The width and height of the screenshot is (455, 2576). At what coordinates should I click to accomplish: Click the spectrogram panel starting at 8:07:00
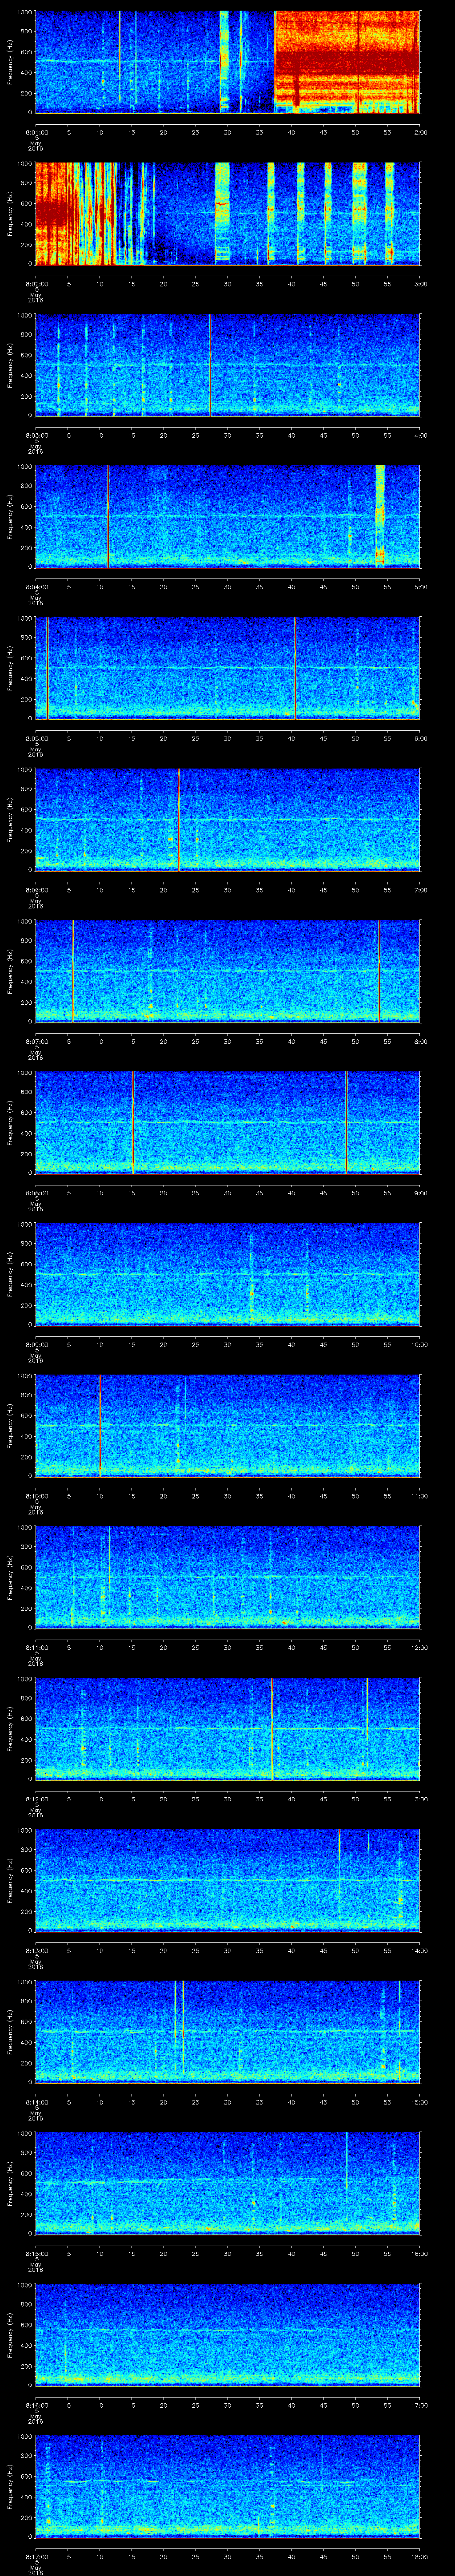click(x=228, y=971)
